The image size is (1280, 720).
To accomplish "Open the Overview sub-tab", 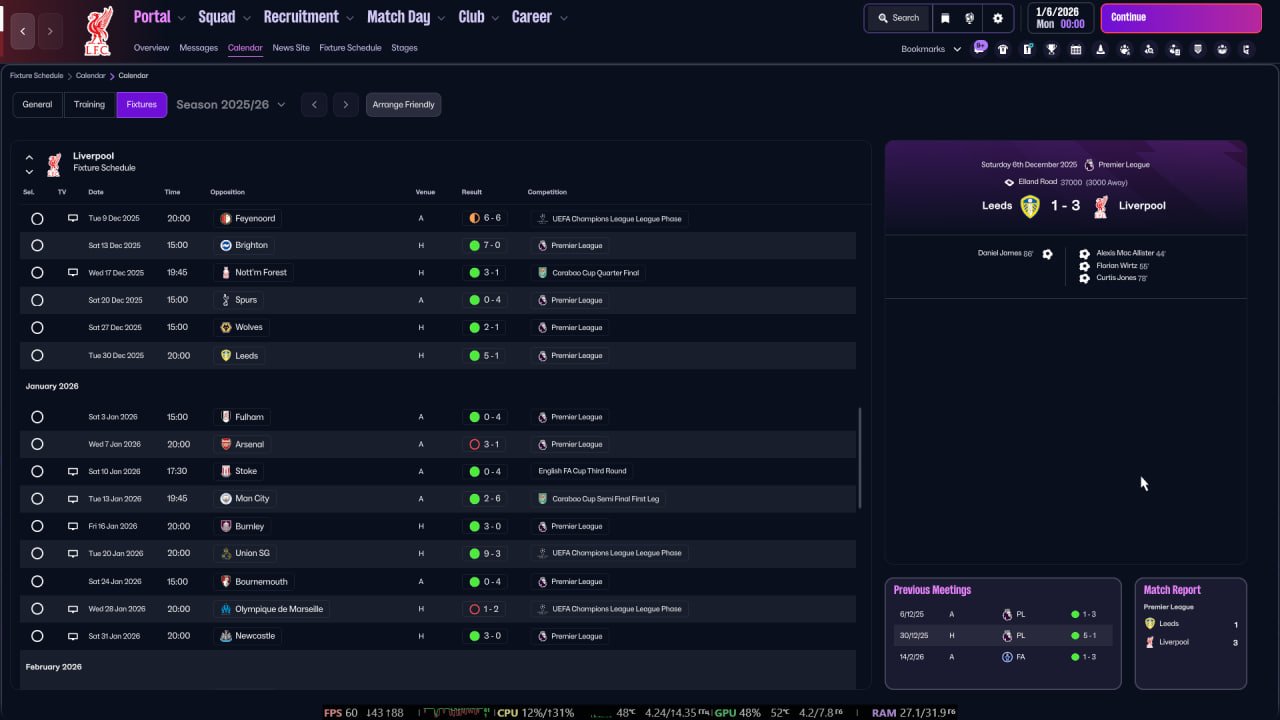I will coord(151,48).
